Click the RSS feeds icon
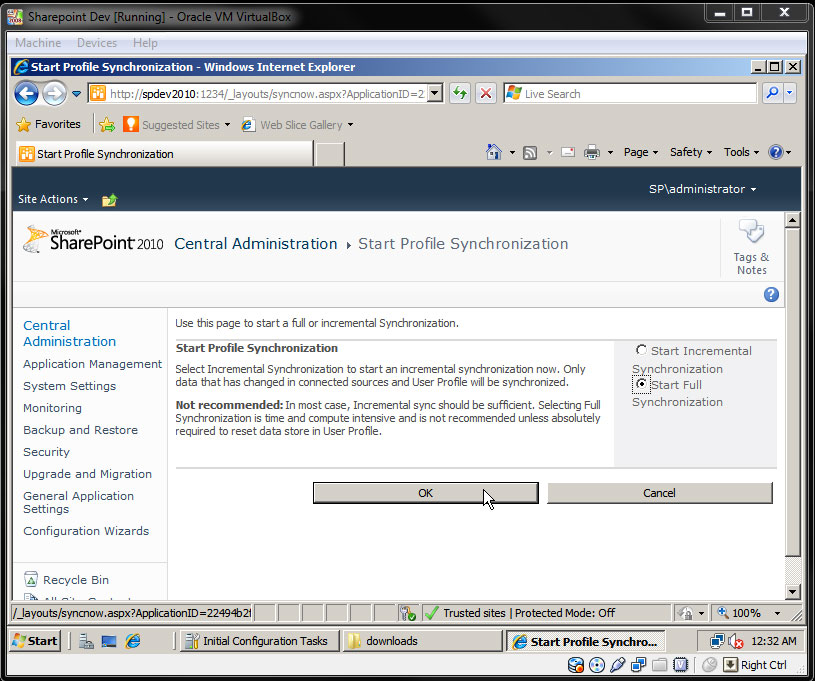The width and height of the screenshot is (815, 681). (530, 153)
